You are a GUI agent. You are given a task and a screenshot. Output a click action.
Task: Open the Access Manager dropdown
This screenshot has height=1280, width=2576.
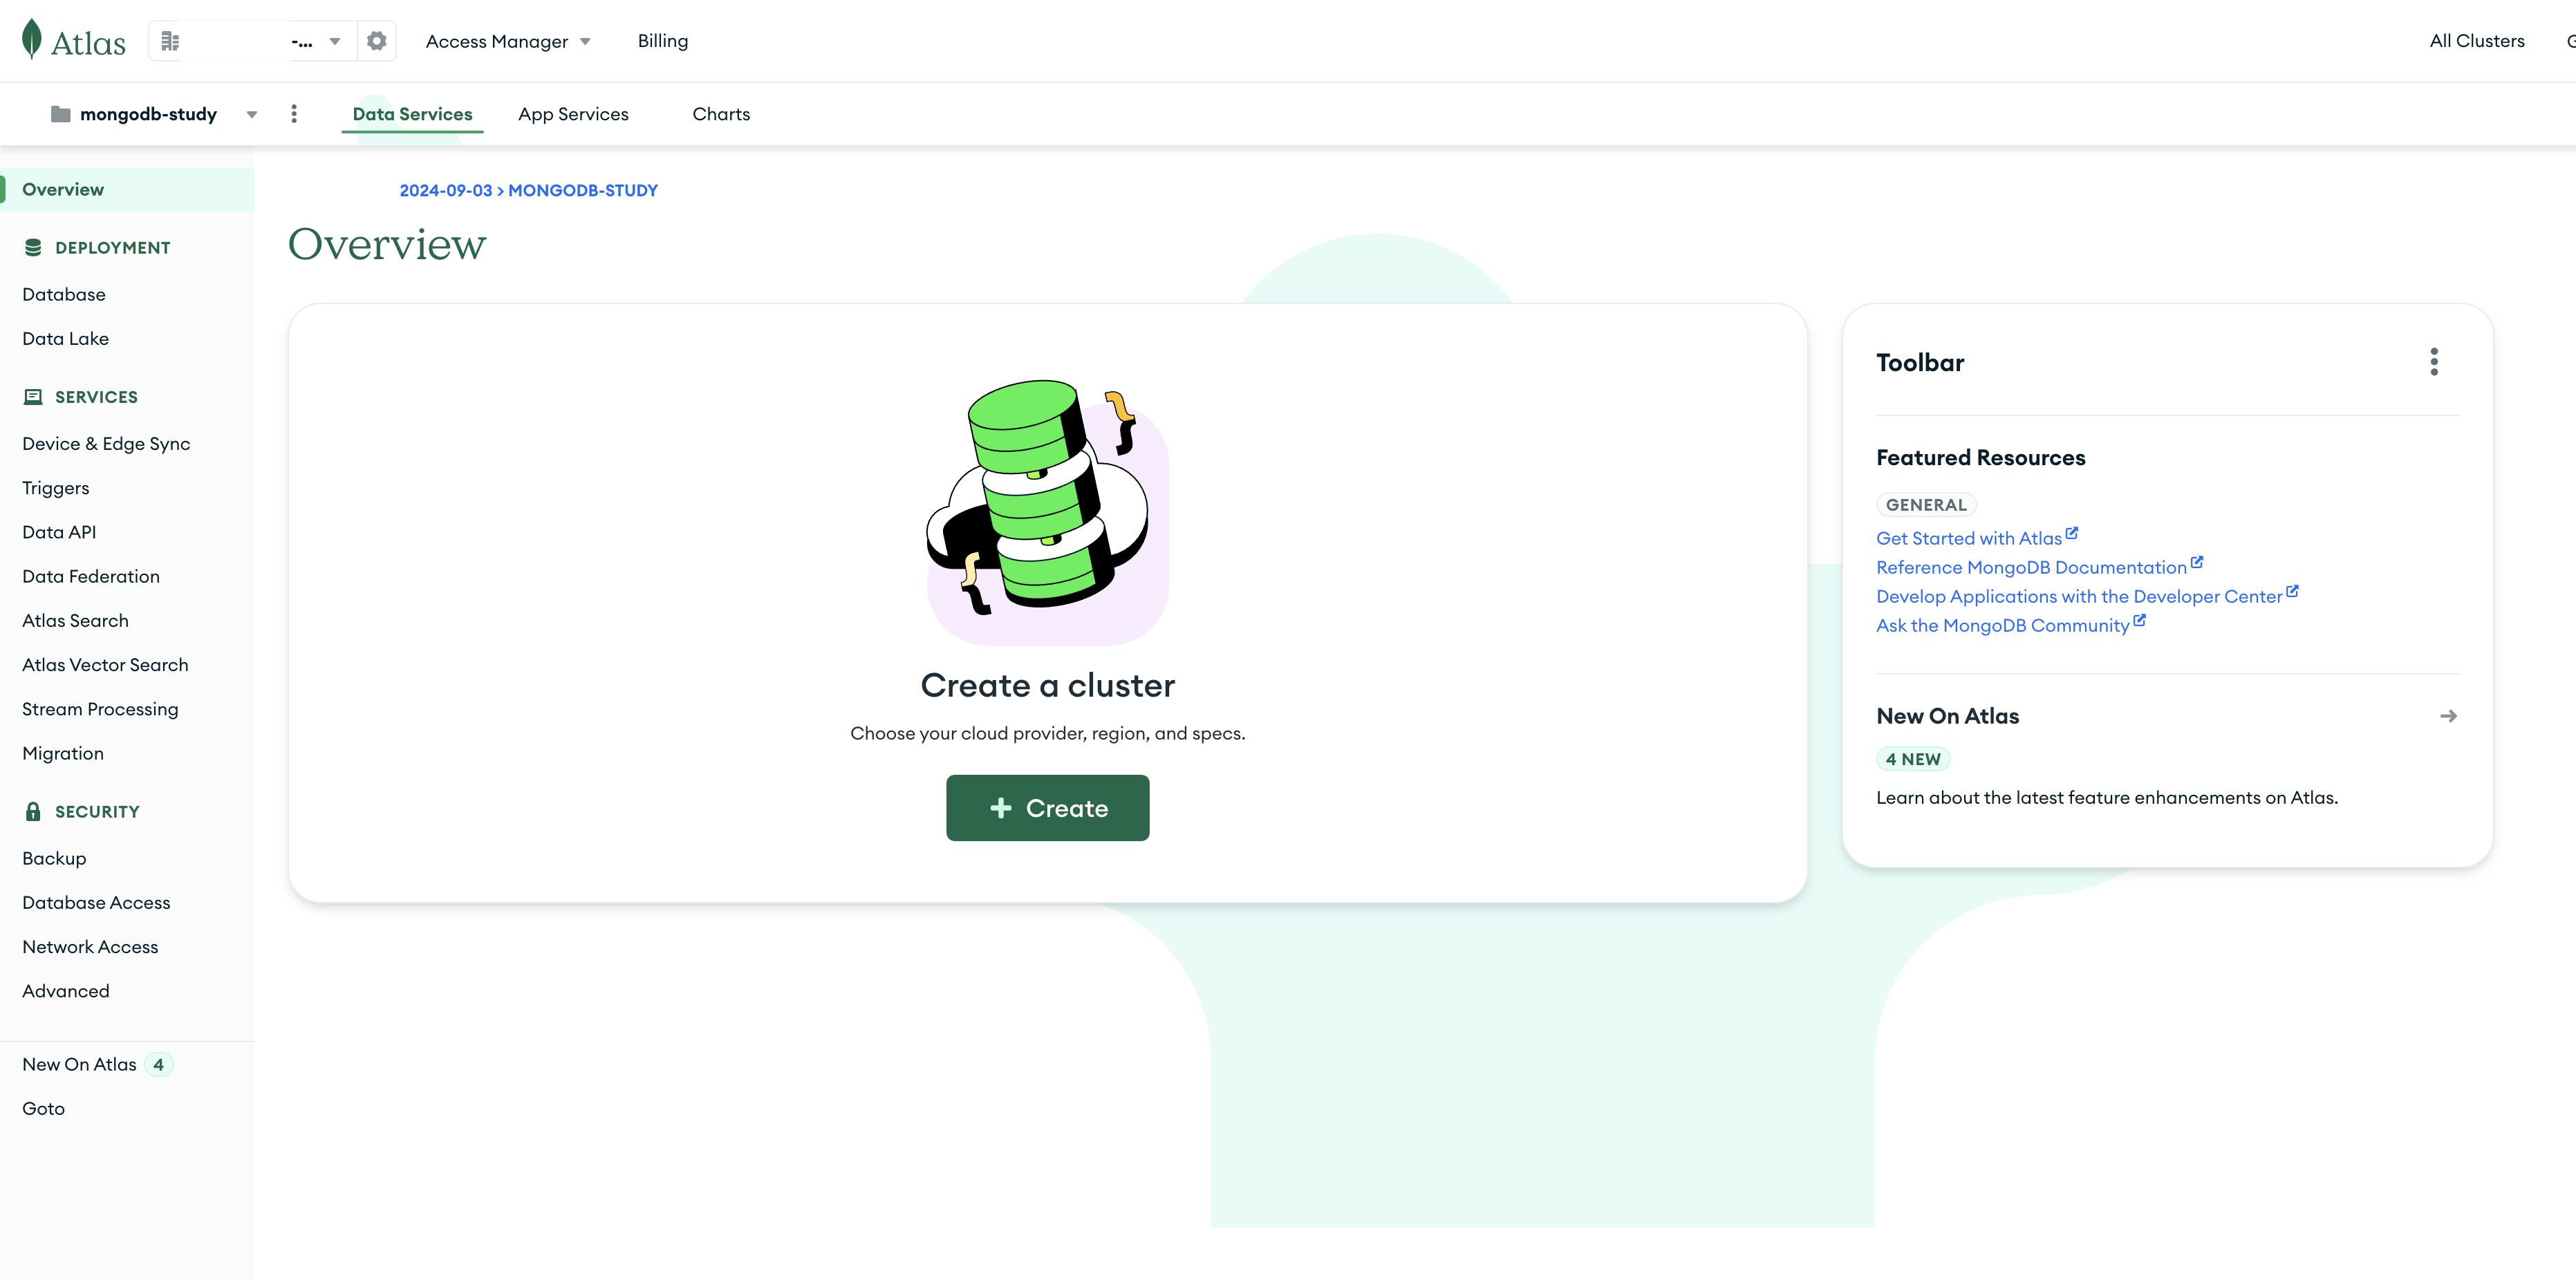508,41
